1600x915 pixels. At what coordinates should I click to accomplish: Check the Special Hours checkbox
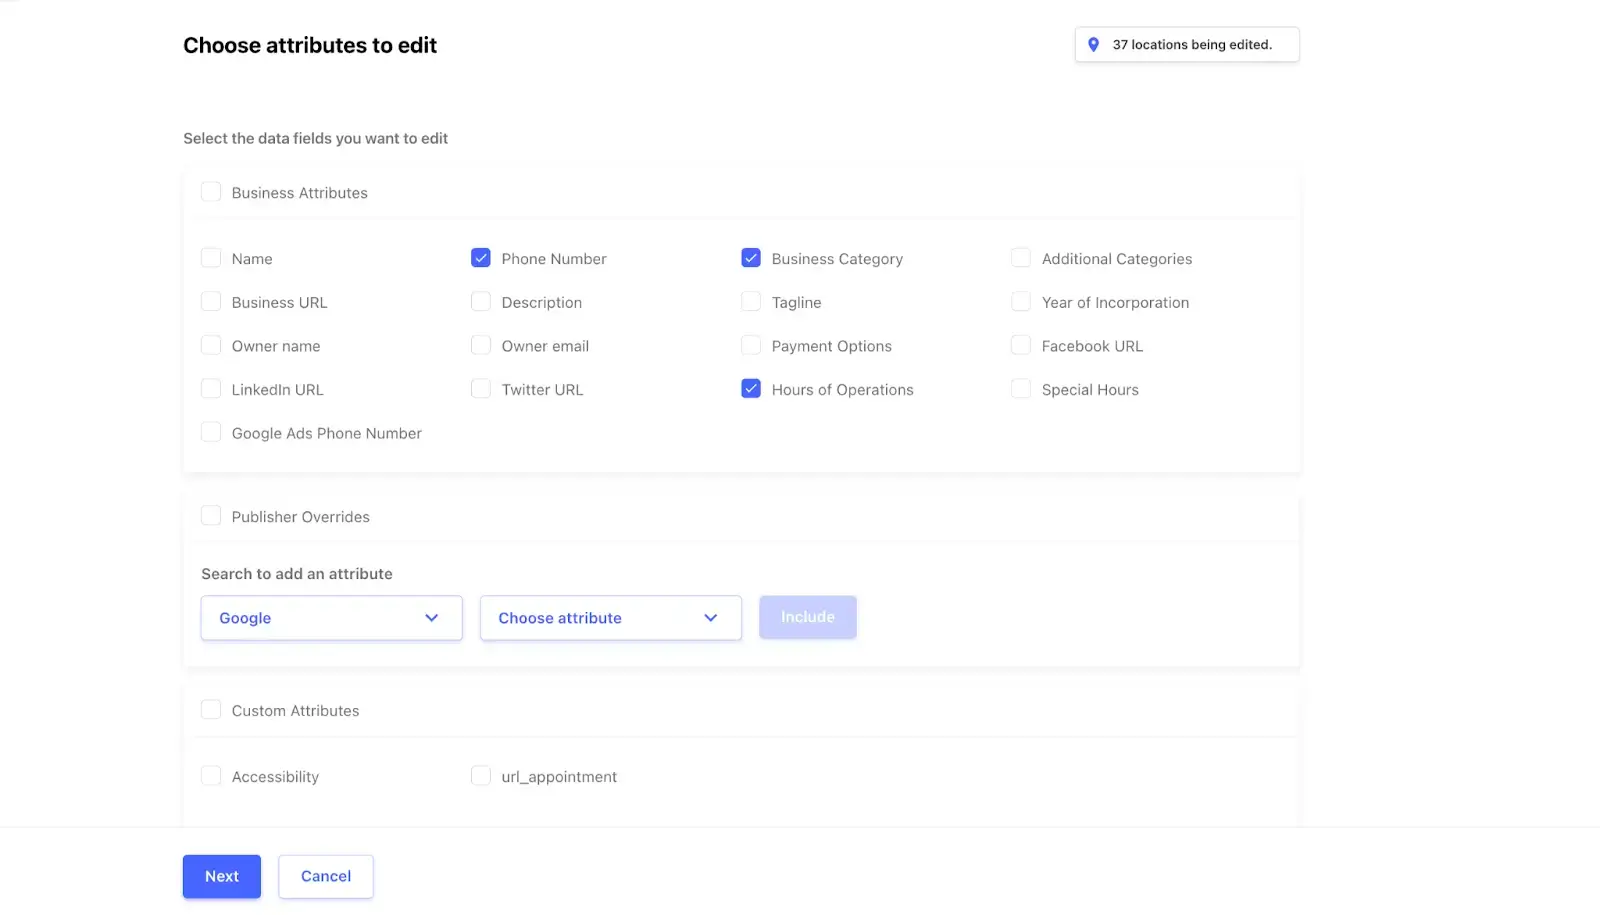coord(1021,389)
